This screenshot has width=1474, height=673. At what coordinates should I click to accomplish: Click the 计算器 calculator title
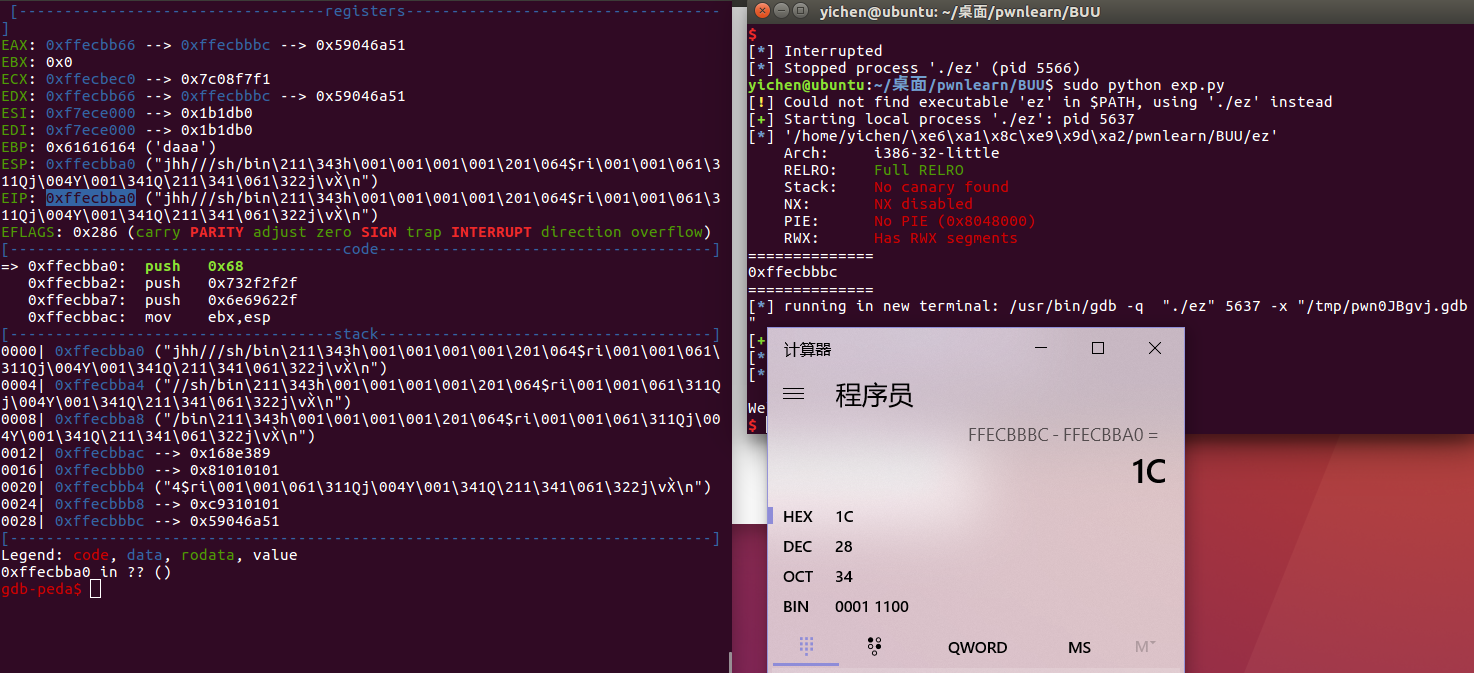point(808,349)
